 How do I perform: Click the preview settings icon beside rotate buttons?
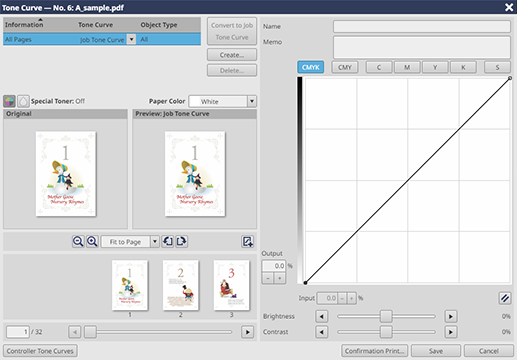247,241
